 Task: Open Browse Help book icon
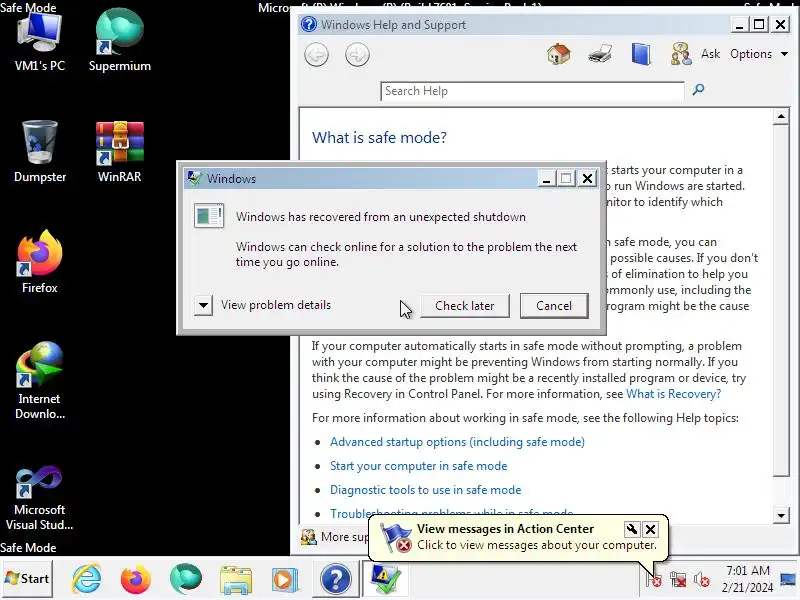[x=641, y=54]
